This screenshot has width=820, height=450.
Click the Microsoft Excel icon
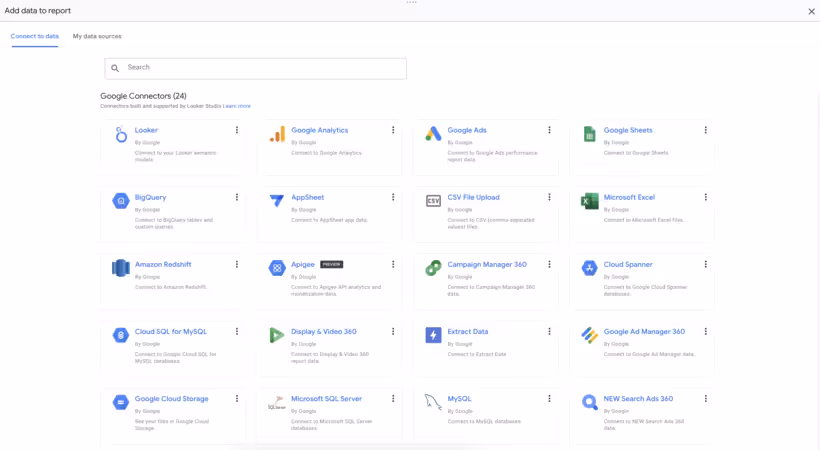pyautogui.click(x=589, y=201)
